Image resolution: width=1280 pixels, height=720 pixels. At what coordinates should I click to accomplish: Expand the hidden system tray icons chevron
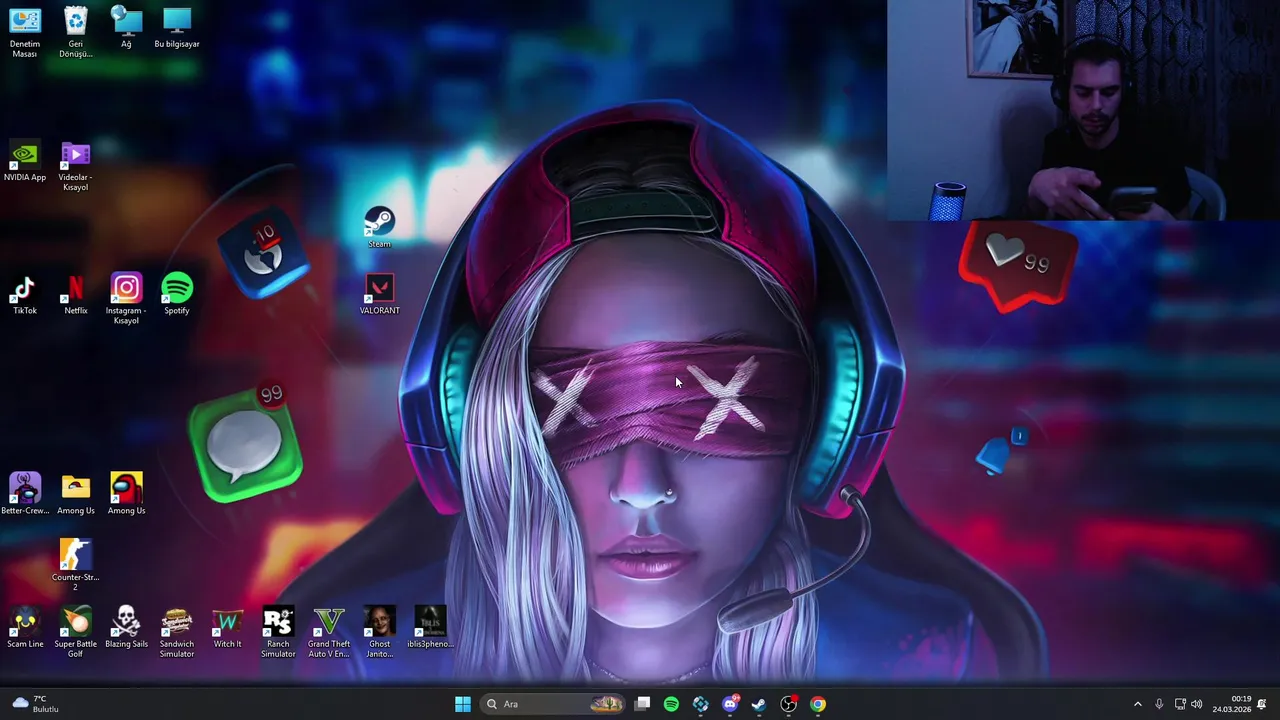(1137, 704)
